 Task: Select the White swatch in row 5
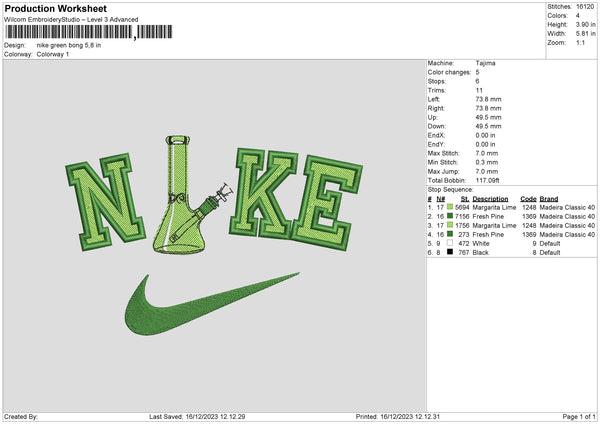point(450,243)
